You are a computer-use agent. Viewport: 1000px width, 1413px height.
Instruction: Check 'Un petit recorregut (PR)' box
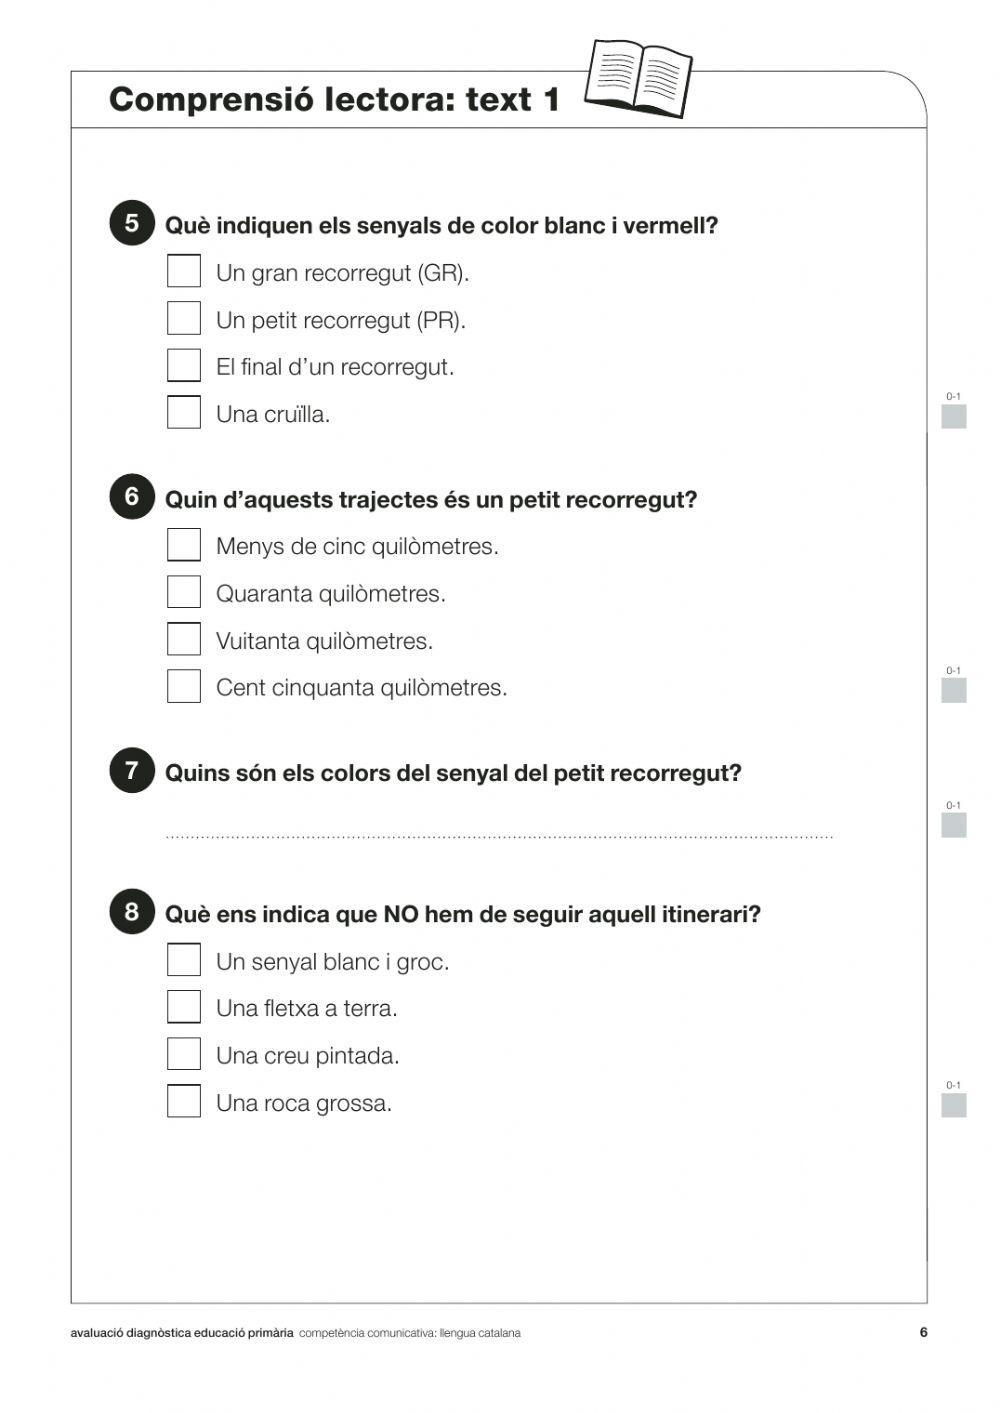(x=184, y=318)
